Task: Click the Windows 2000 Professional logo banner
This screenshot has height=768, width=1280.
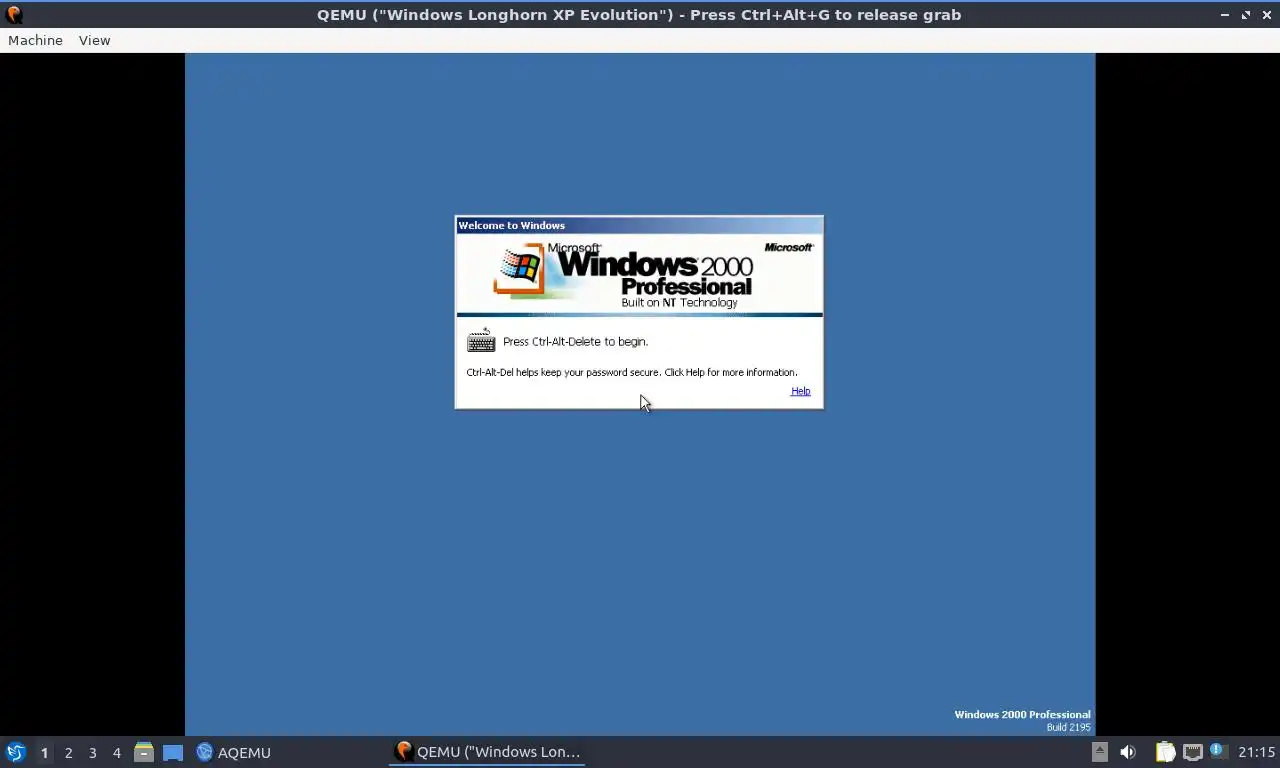Action: point(639,274)
